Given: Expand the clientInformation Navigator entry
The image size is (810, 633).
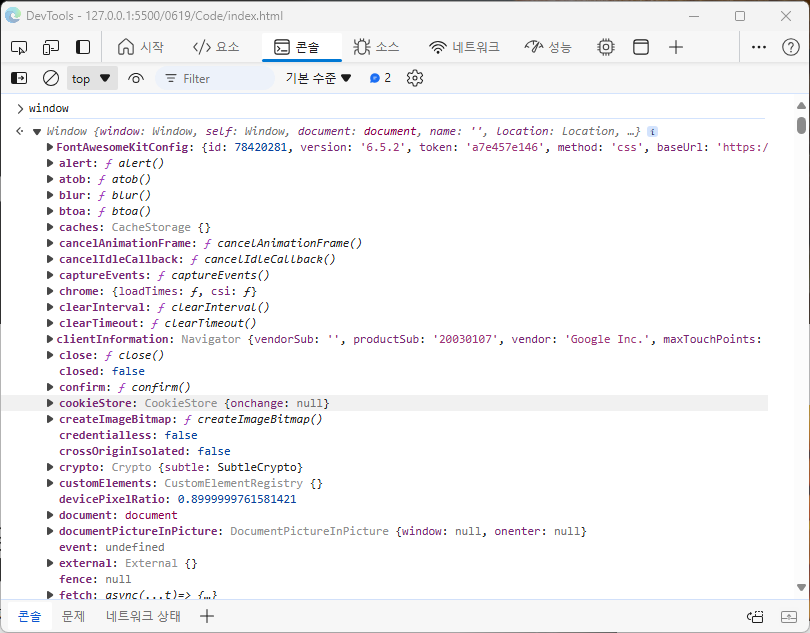Looking at the screenshot, I should pos(50,339).
